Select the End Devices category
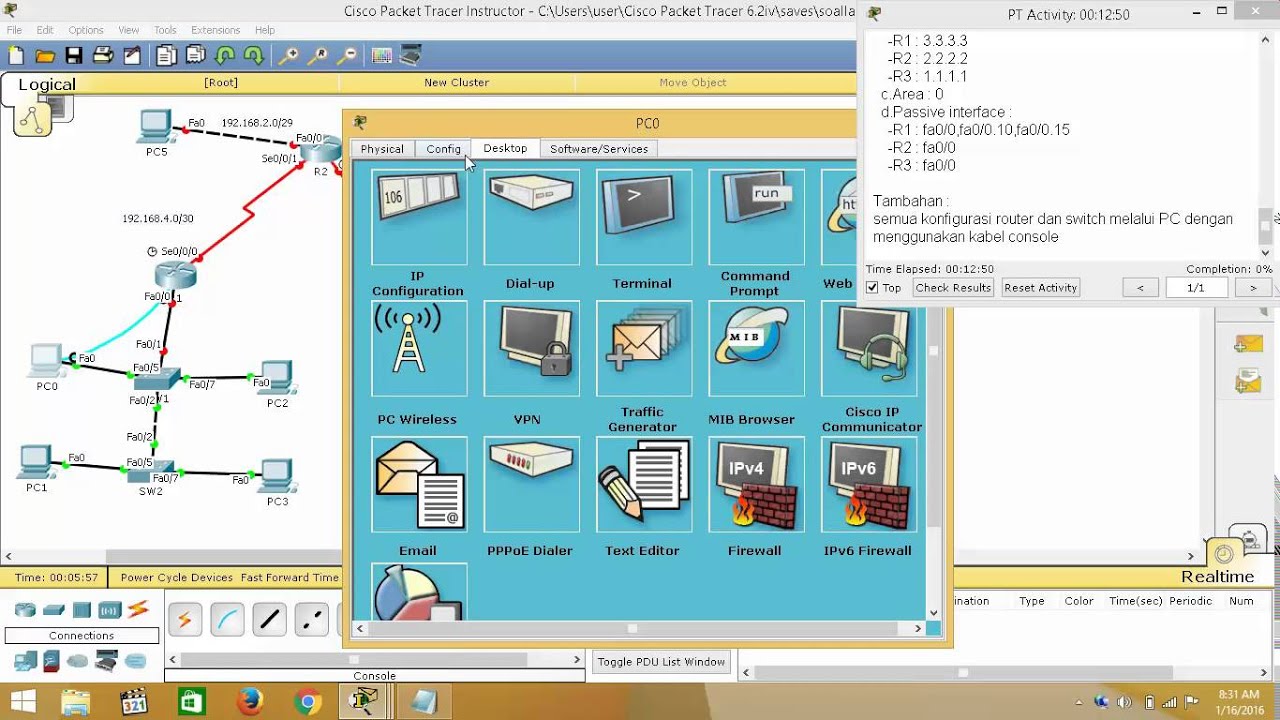Image resolution: width=1280 pixels, height=720 pixels. (25, 661)
